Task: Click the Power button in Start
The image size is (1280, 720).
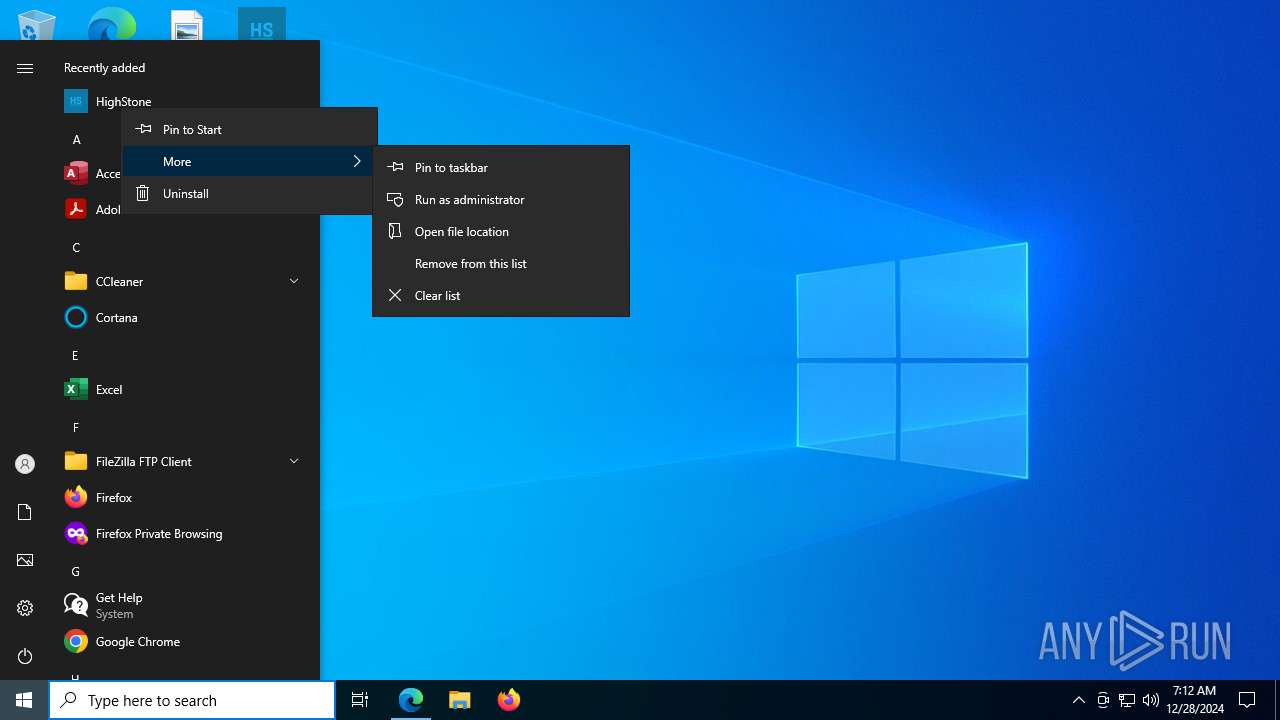Action: click(25, 656)
